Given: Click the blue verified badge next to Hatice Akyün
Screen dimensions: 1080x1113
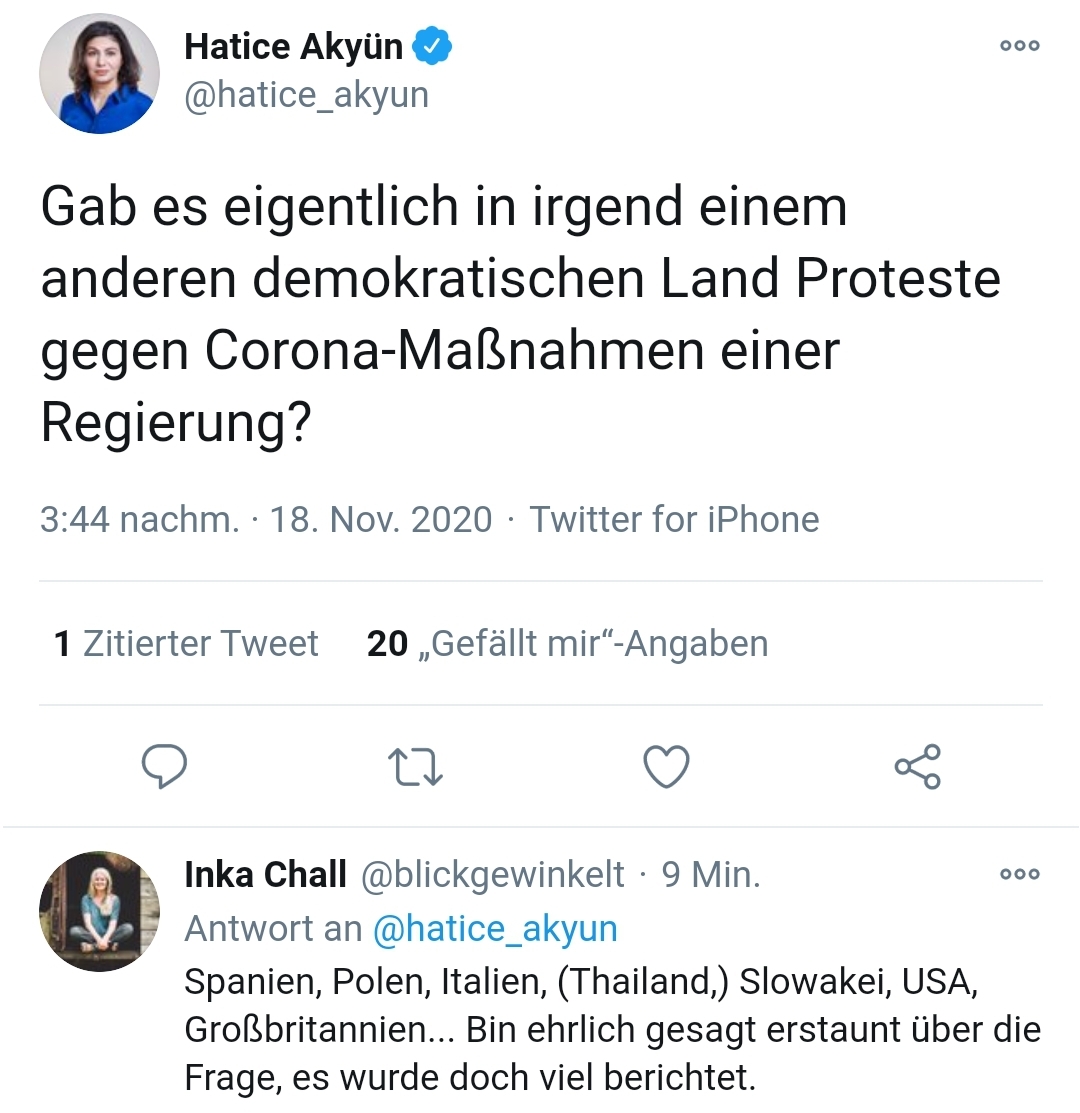Looking at the screenshot, I should (434, 46).
